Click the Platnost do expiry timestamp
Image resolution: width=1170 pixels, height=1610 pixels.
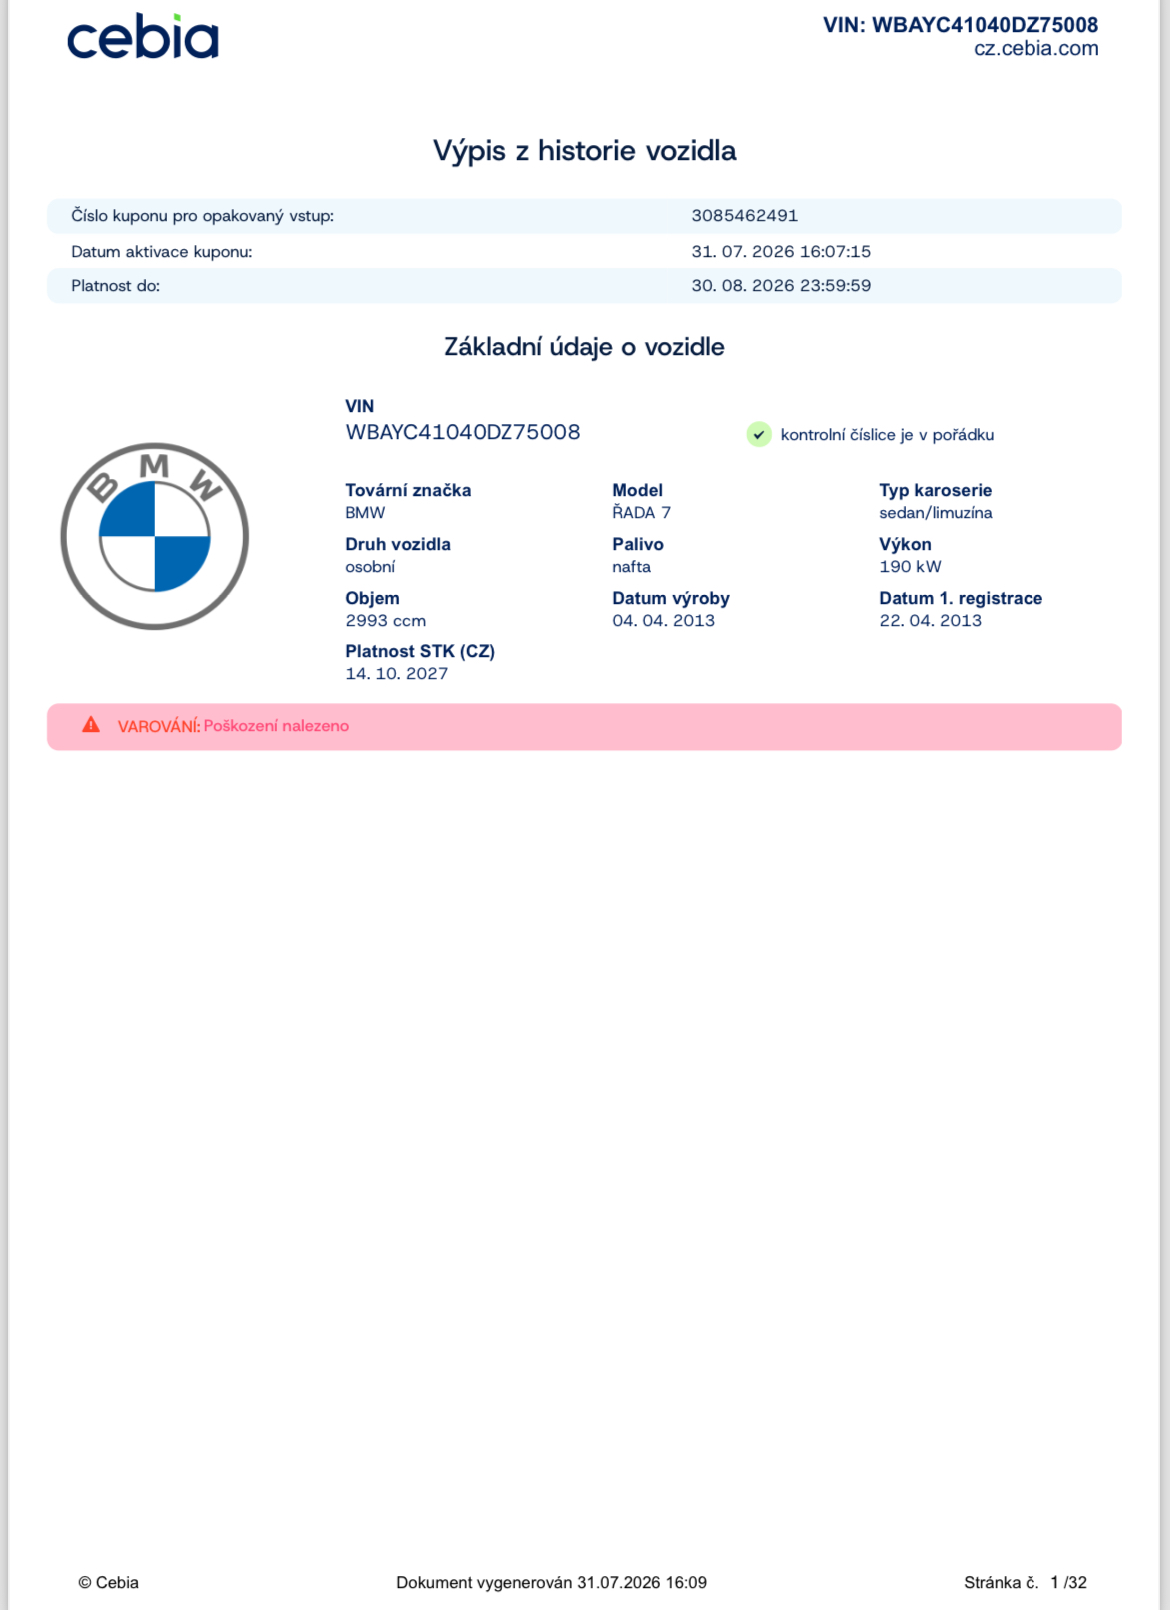point(781,286)
